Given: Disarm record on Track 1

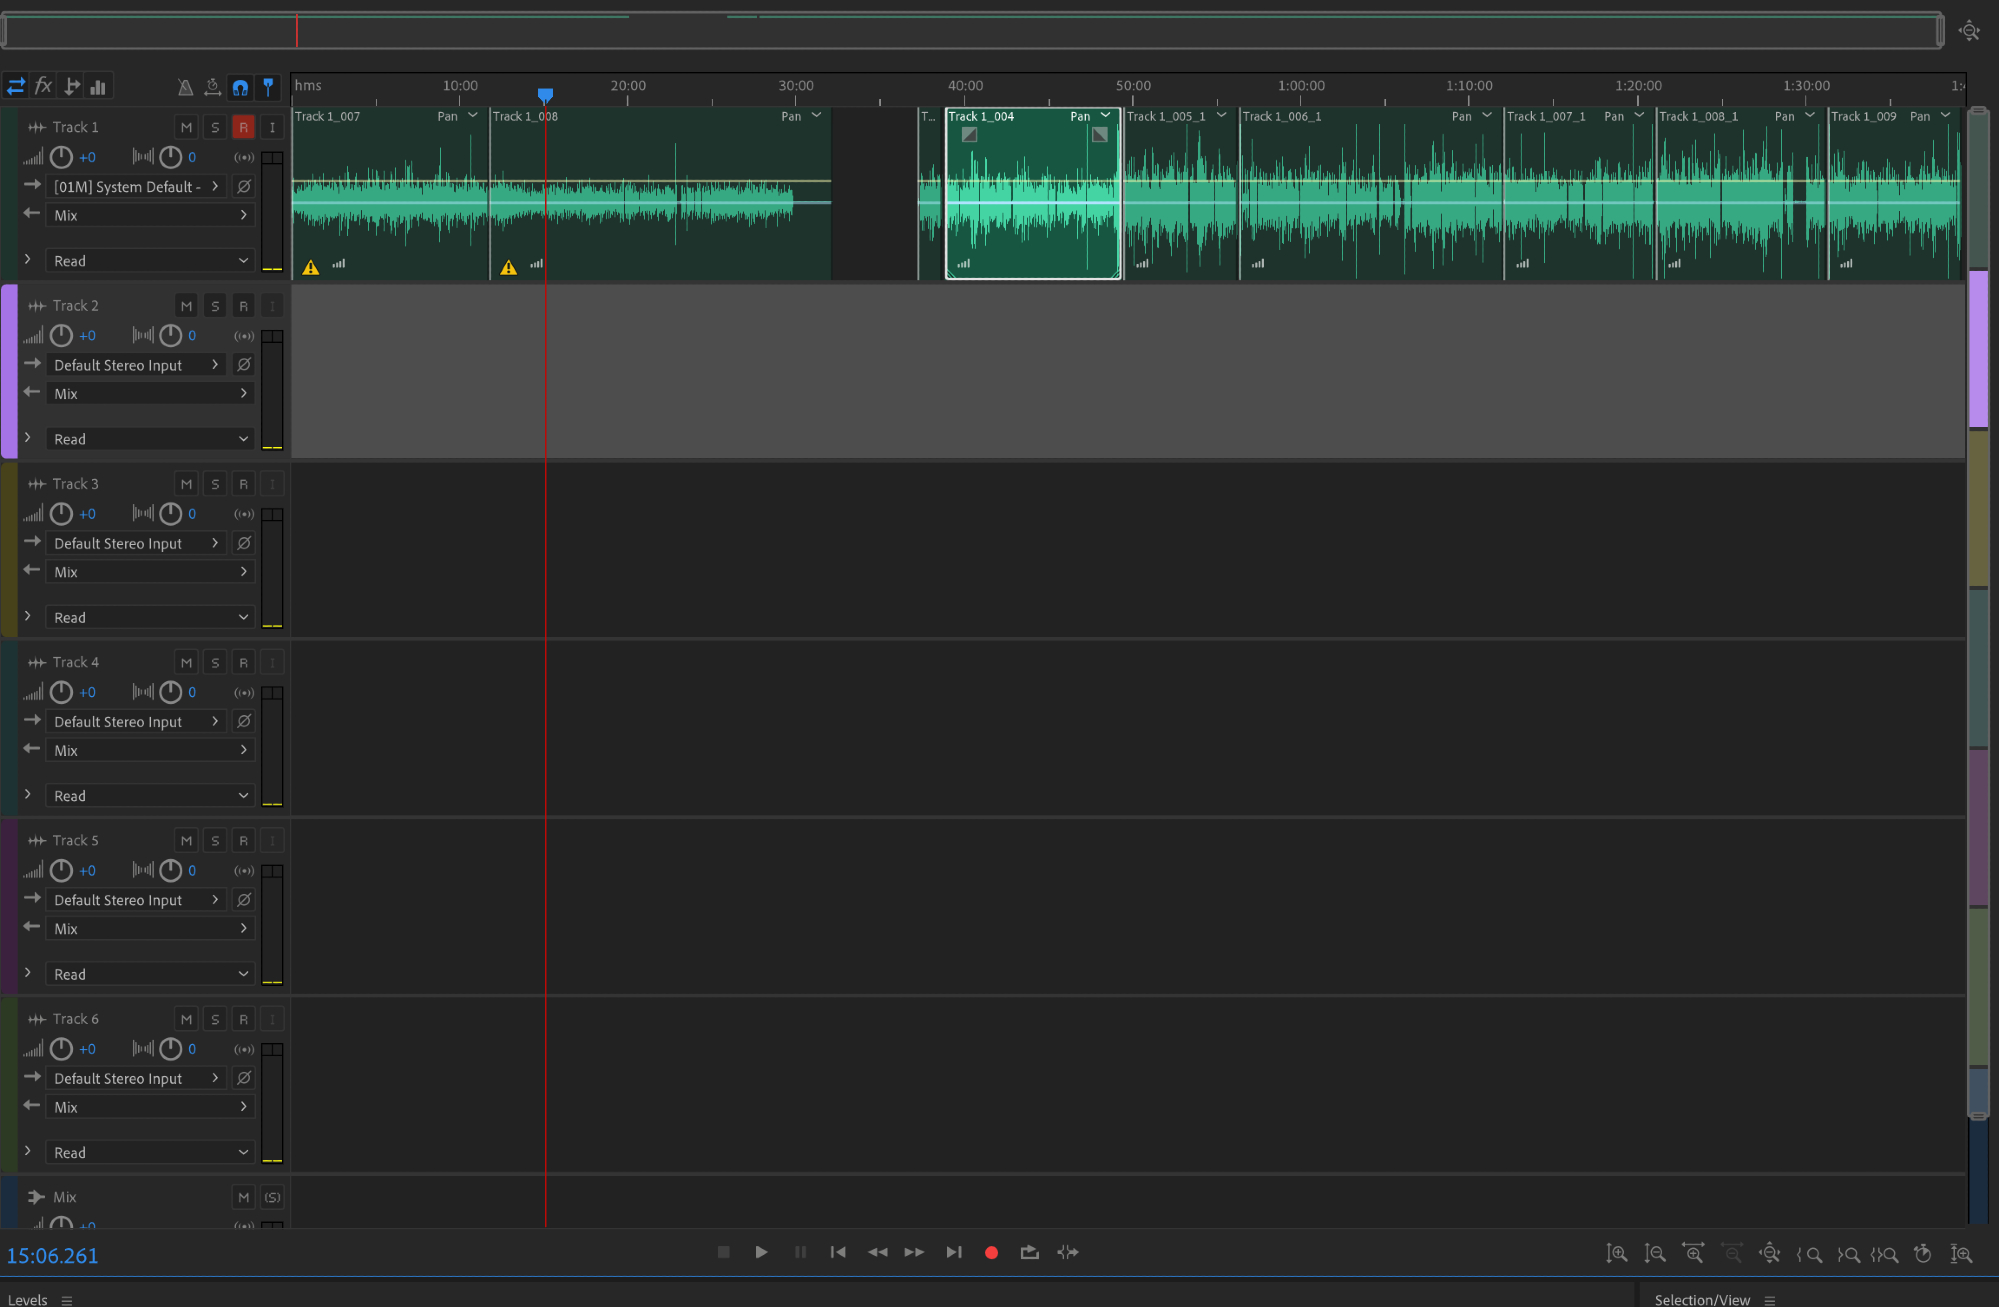Looking at the screenshot, I should (243, 127).
